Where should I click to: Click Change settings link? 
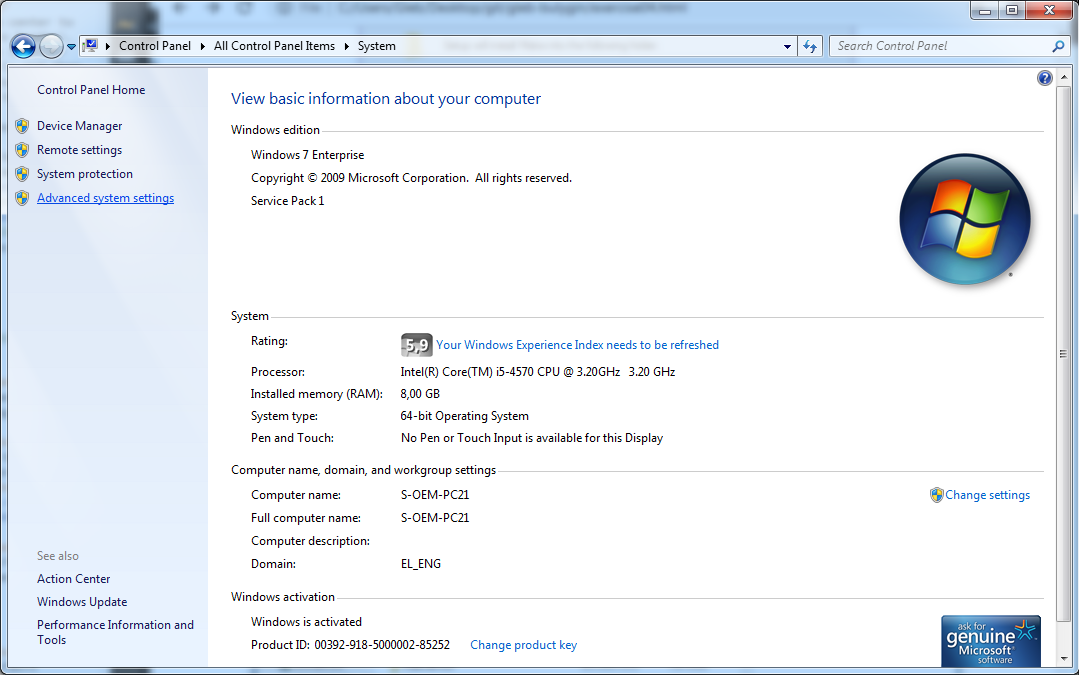point(987,495)
